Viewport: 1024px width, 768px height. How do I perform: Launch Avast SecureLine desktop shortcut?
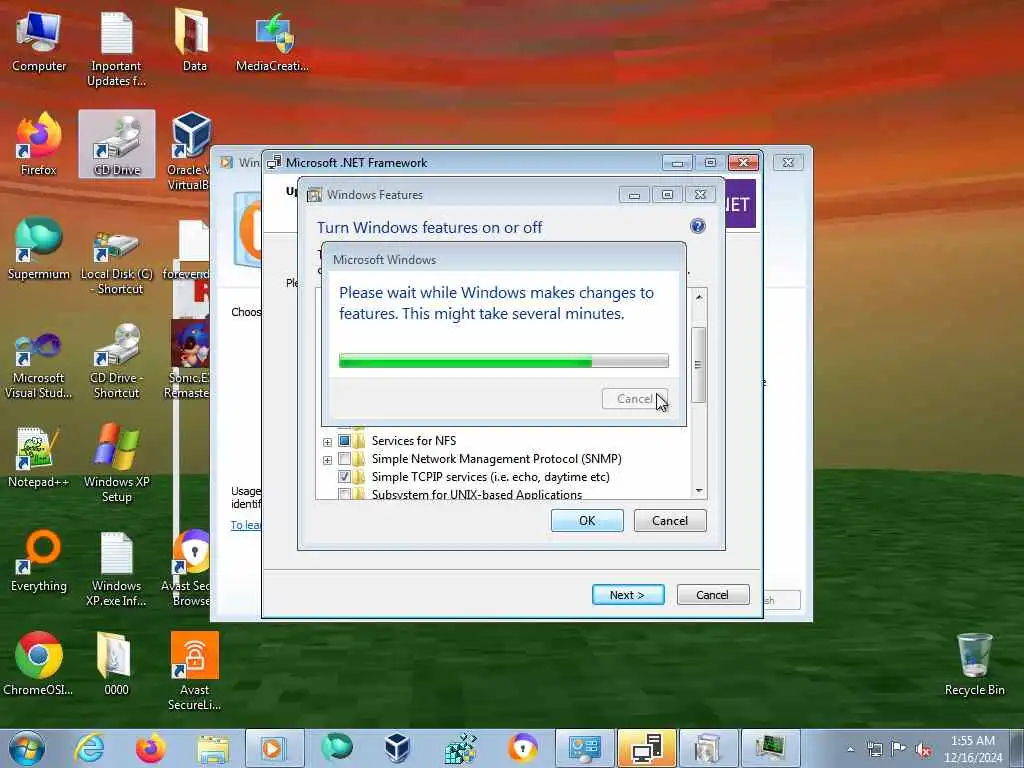coord(195,670)
